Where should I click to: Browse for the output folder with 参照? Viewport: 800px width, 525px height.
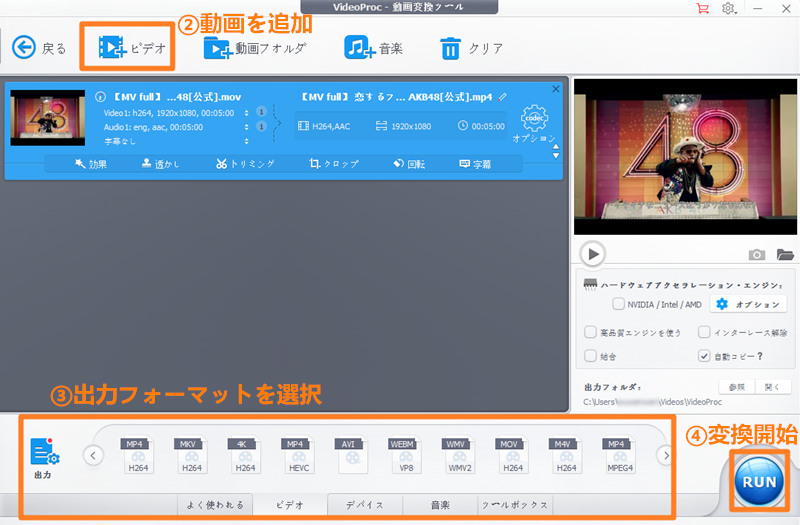click(x=737, y=387)
